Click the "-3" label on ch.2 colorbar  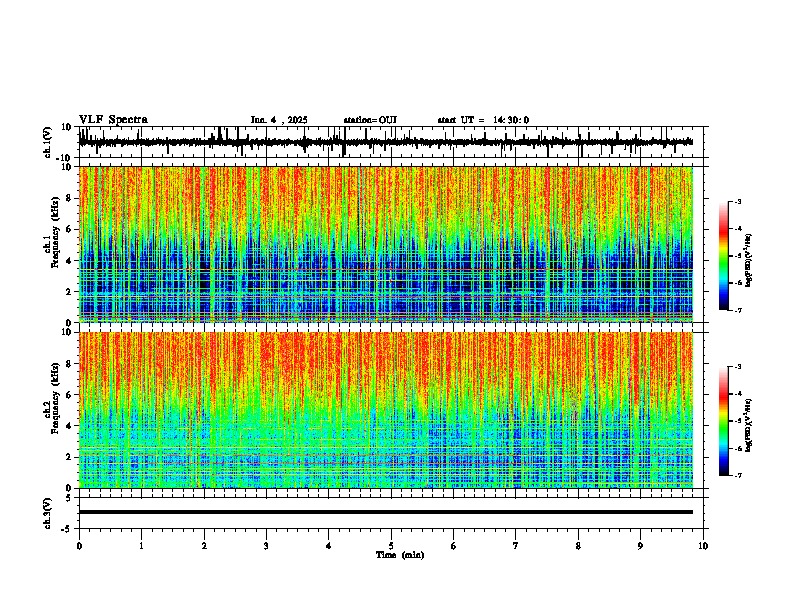click(737, 367)
